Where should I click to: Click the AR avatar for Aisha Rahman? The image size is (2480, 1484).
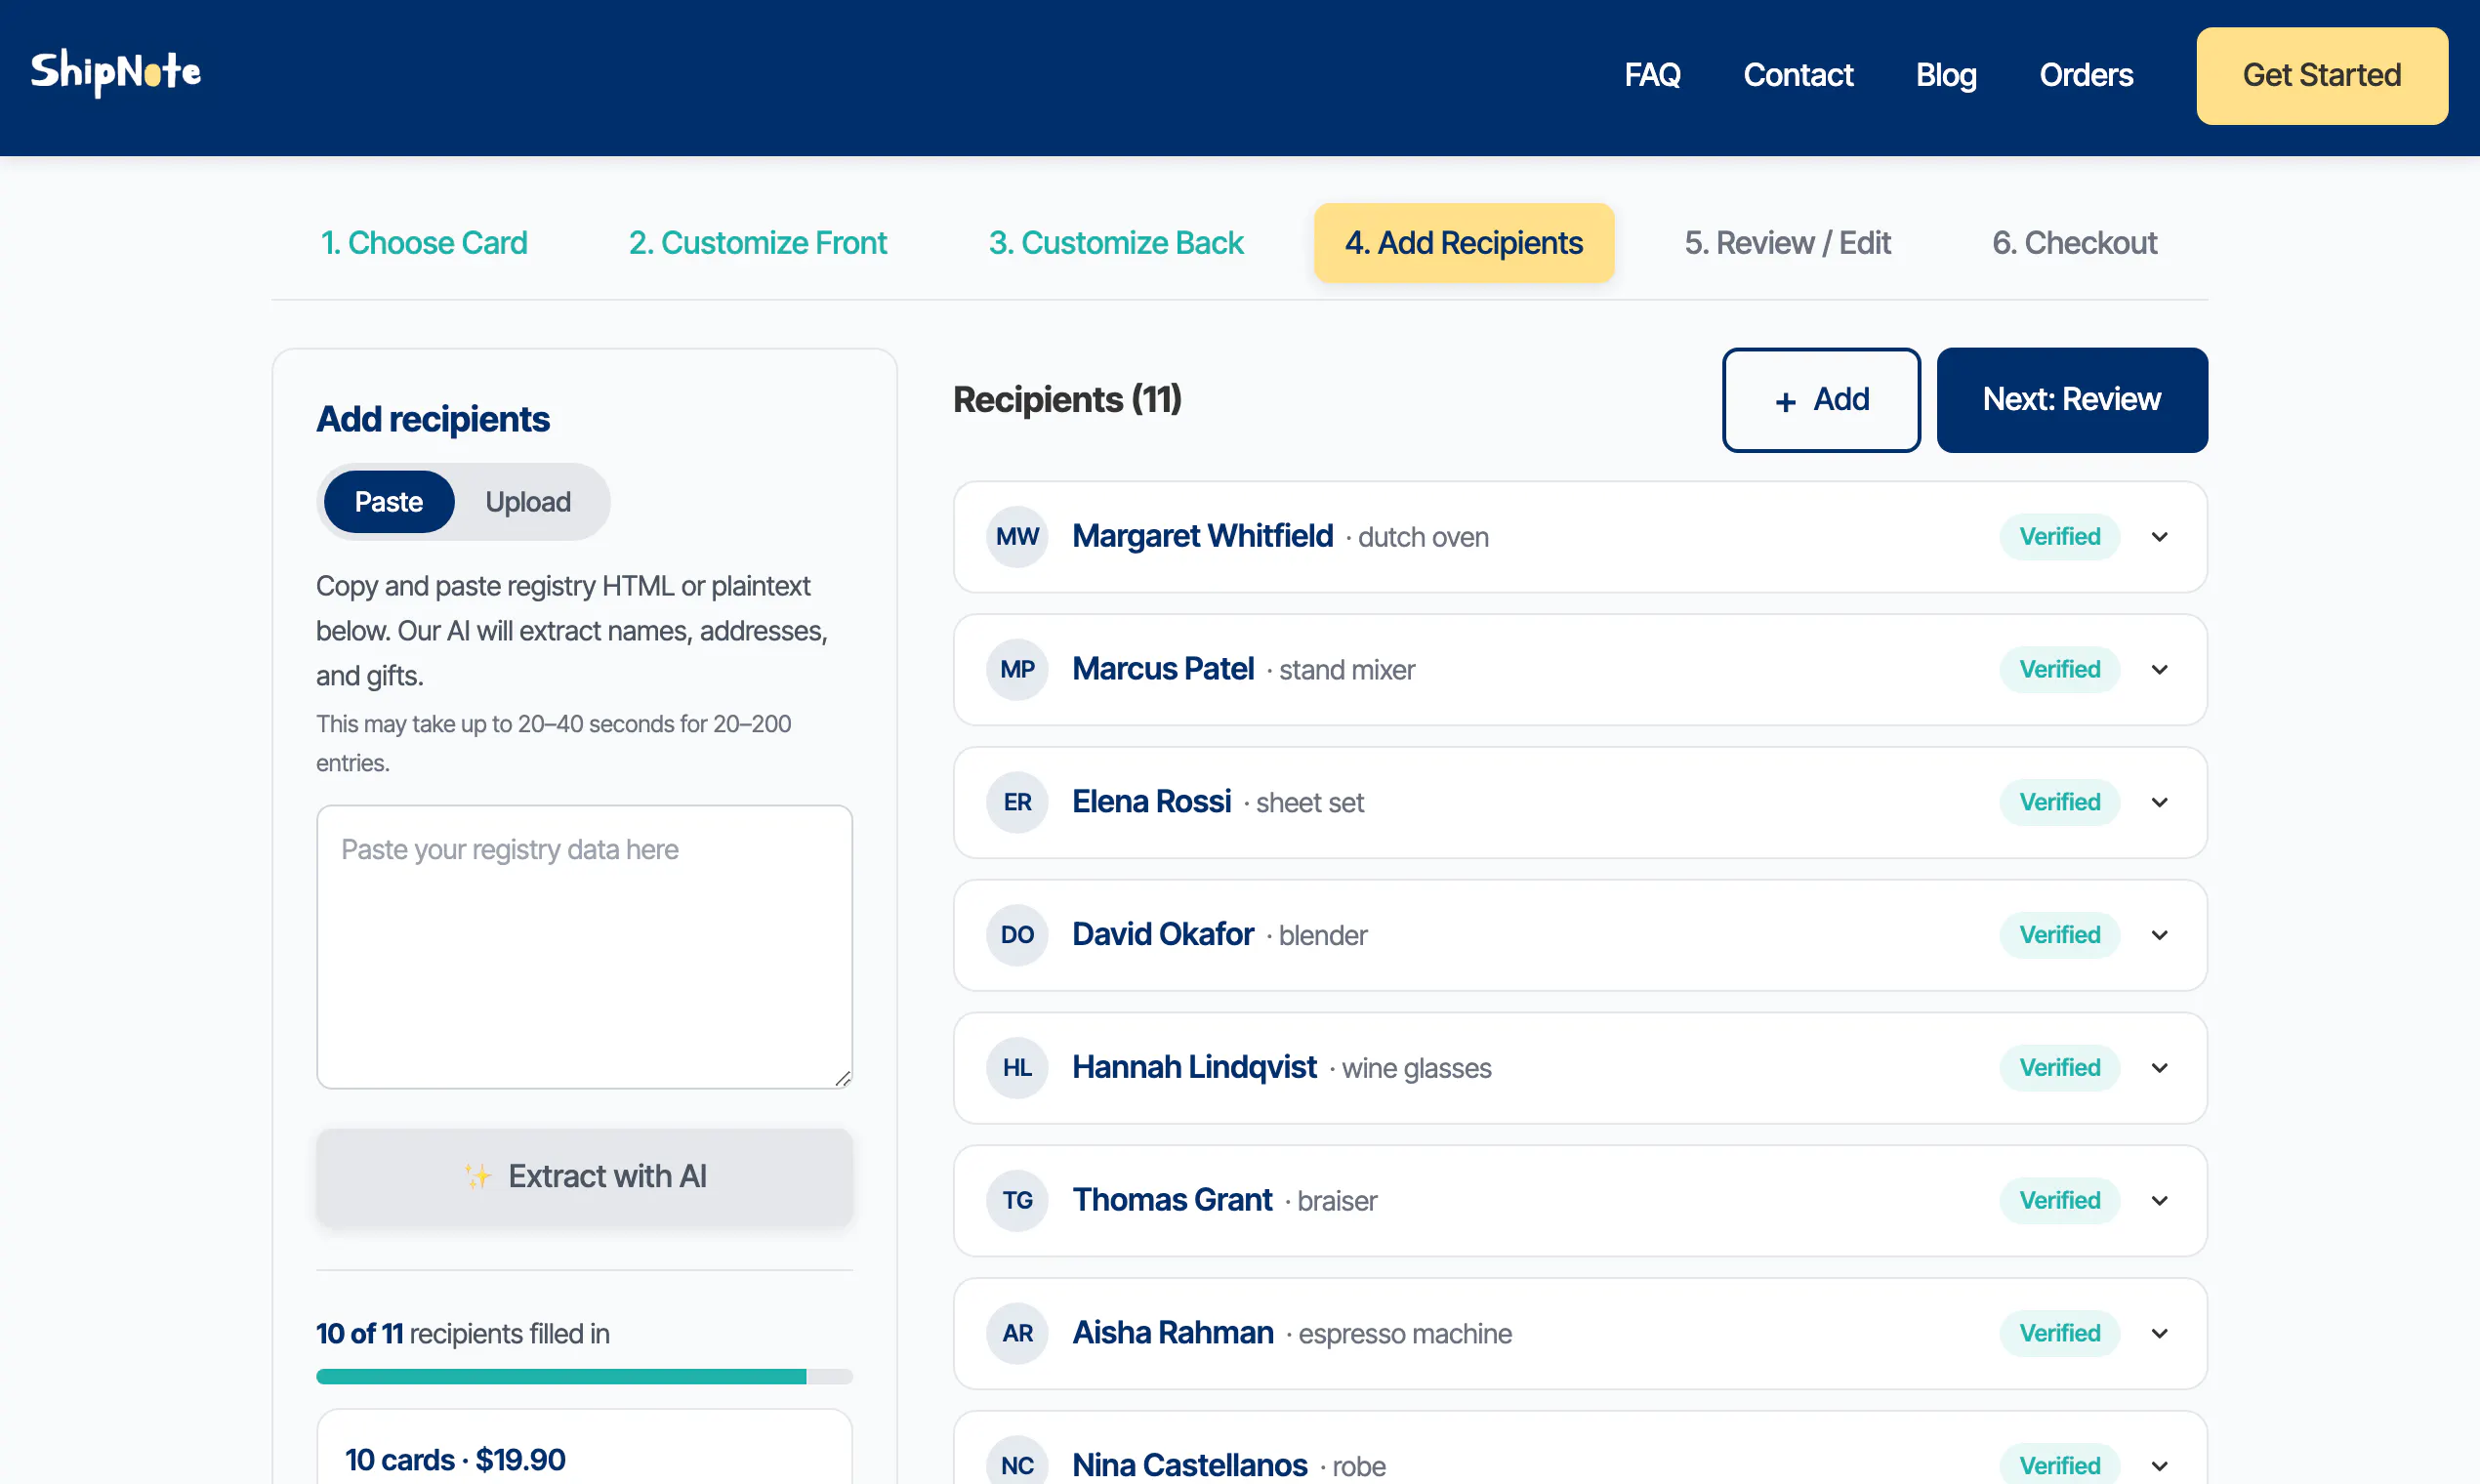point(1017,1333)
